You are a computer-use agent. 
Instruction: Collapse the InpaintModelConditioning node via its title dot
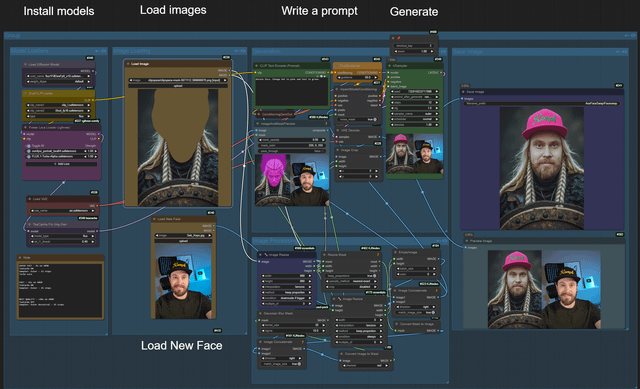pos(337,89)
